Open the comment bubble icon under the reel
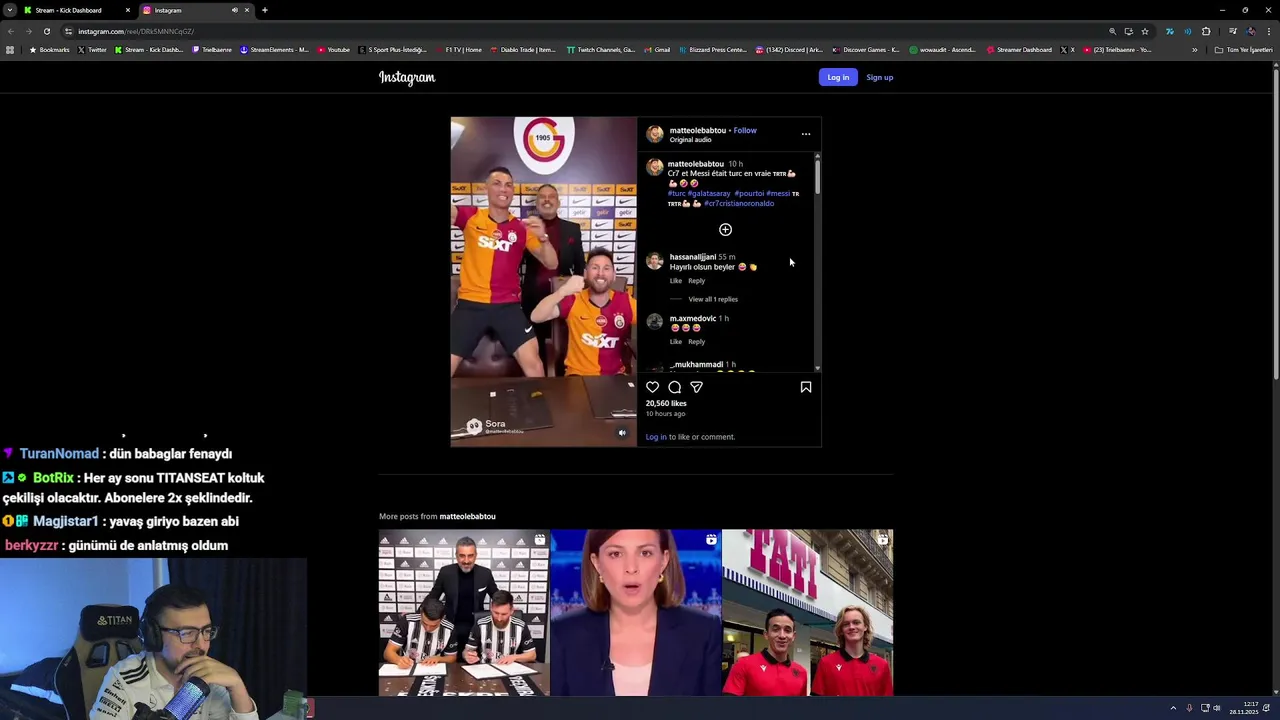The width and height of the screenshot is (1280, 720). (675, 387)
